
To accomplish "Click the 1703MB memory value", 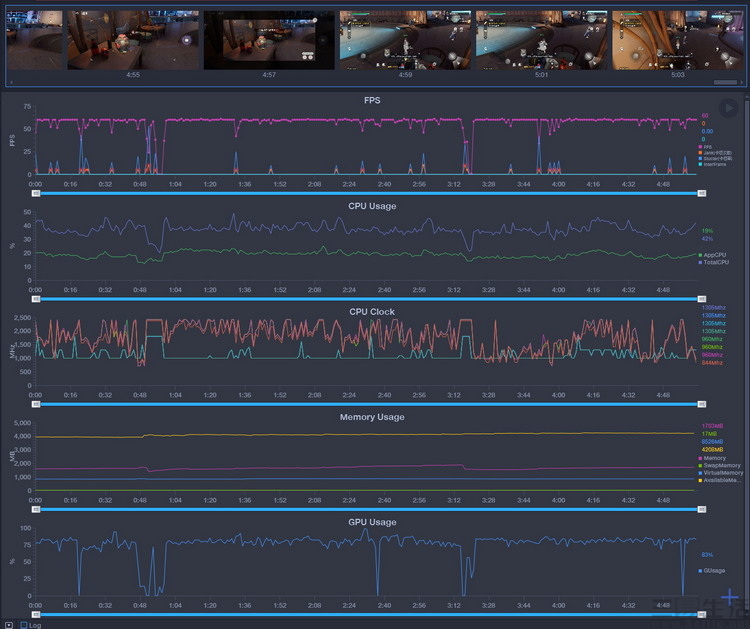I will (712, 426).
